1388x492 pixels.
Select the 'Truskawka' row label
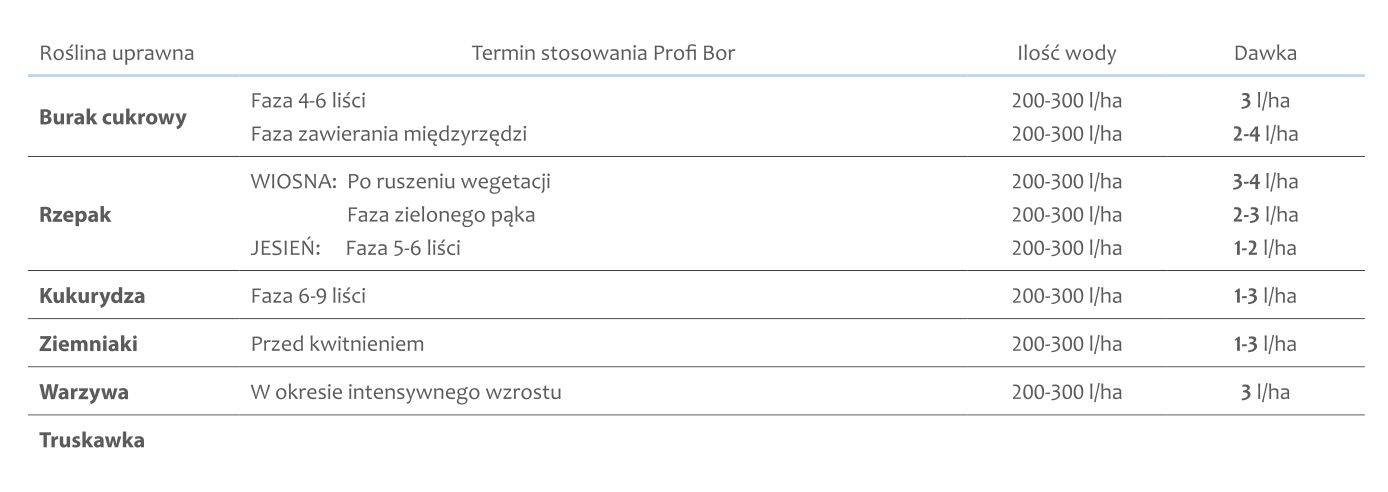click(x=92, y=440)
